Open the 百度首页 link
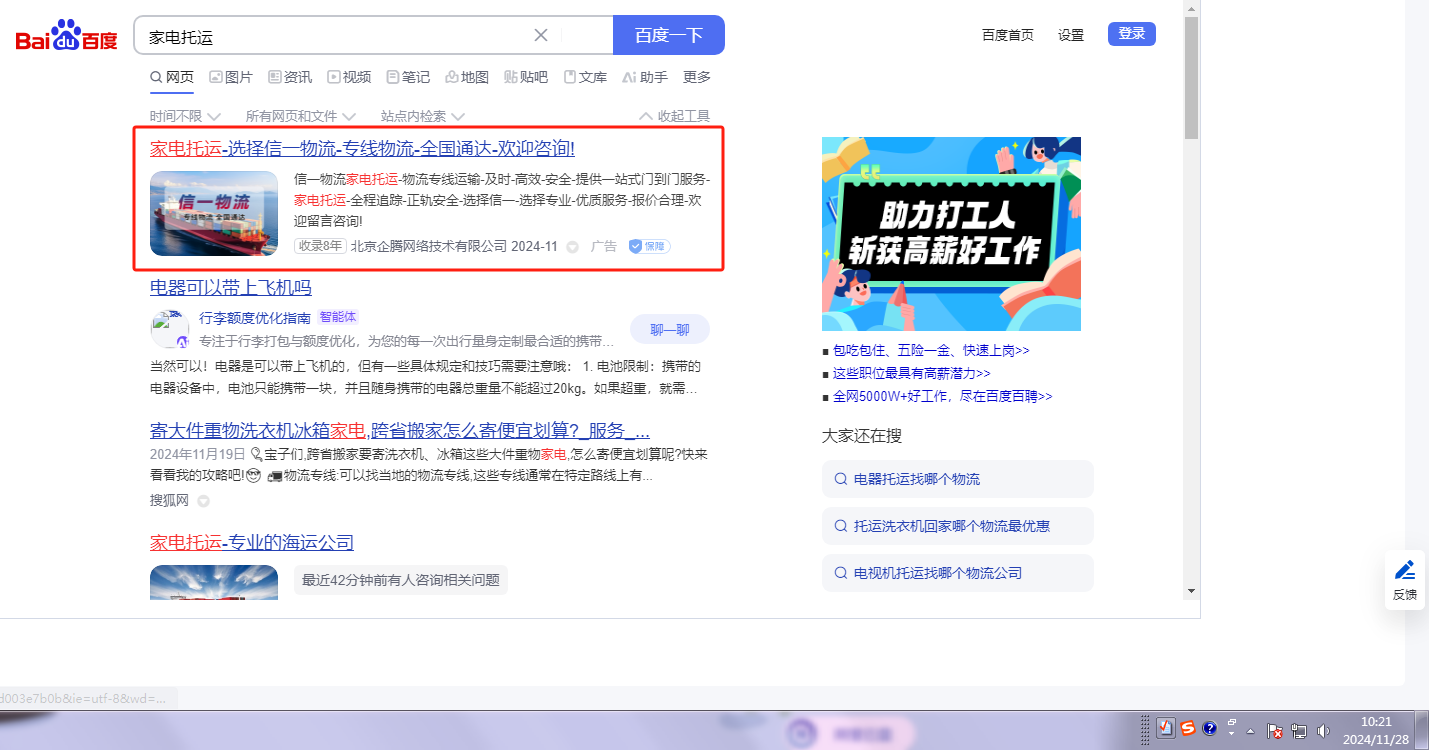Image resolution: width=1429 pixels, height=750 pixels. coord(1008,35)
